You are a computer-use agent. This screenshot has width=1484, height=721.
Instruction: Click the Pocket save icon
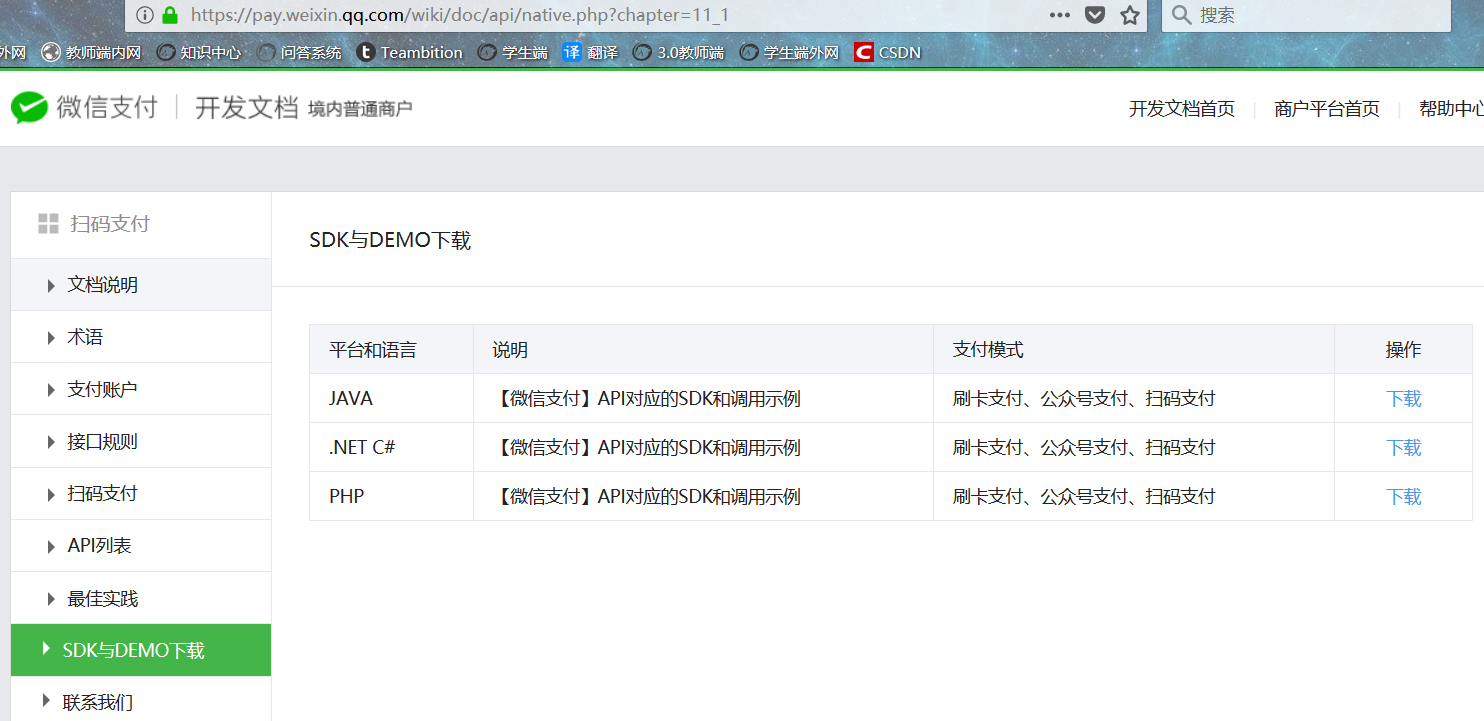[1096, 15]
